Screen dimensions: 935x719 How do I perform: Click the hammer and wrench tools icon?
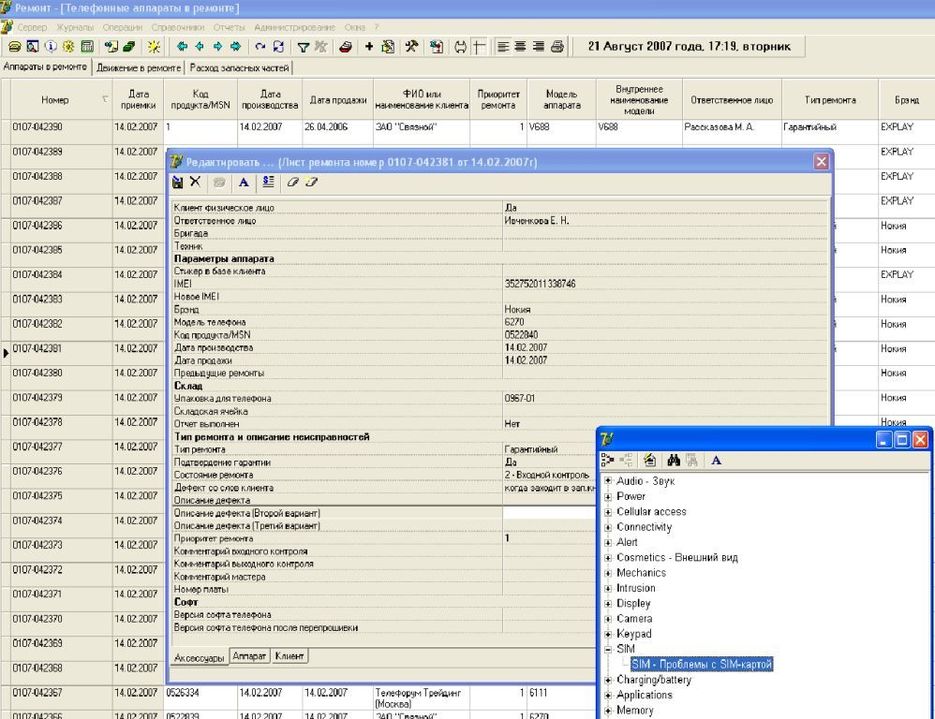411,47
